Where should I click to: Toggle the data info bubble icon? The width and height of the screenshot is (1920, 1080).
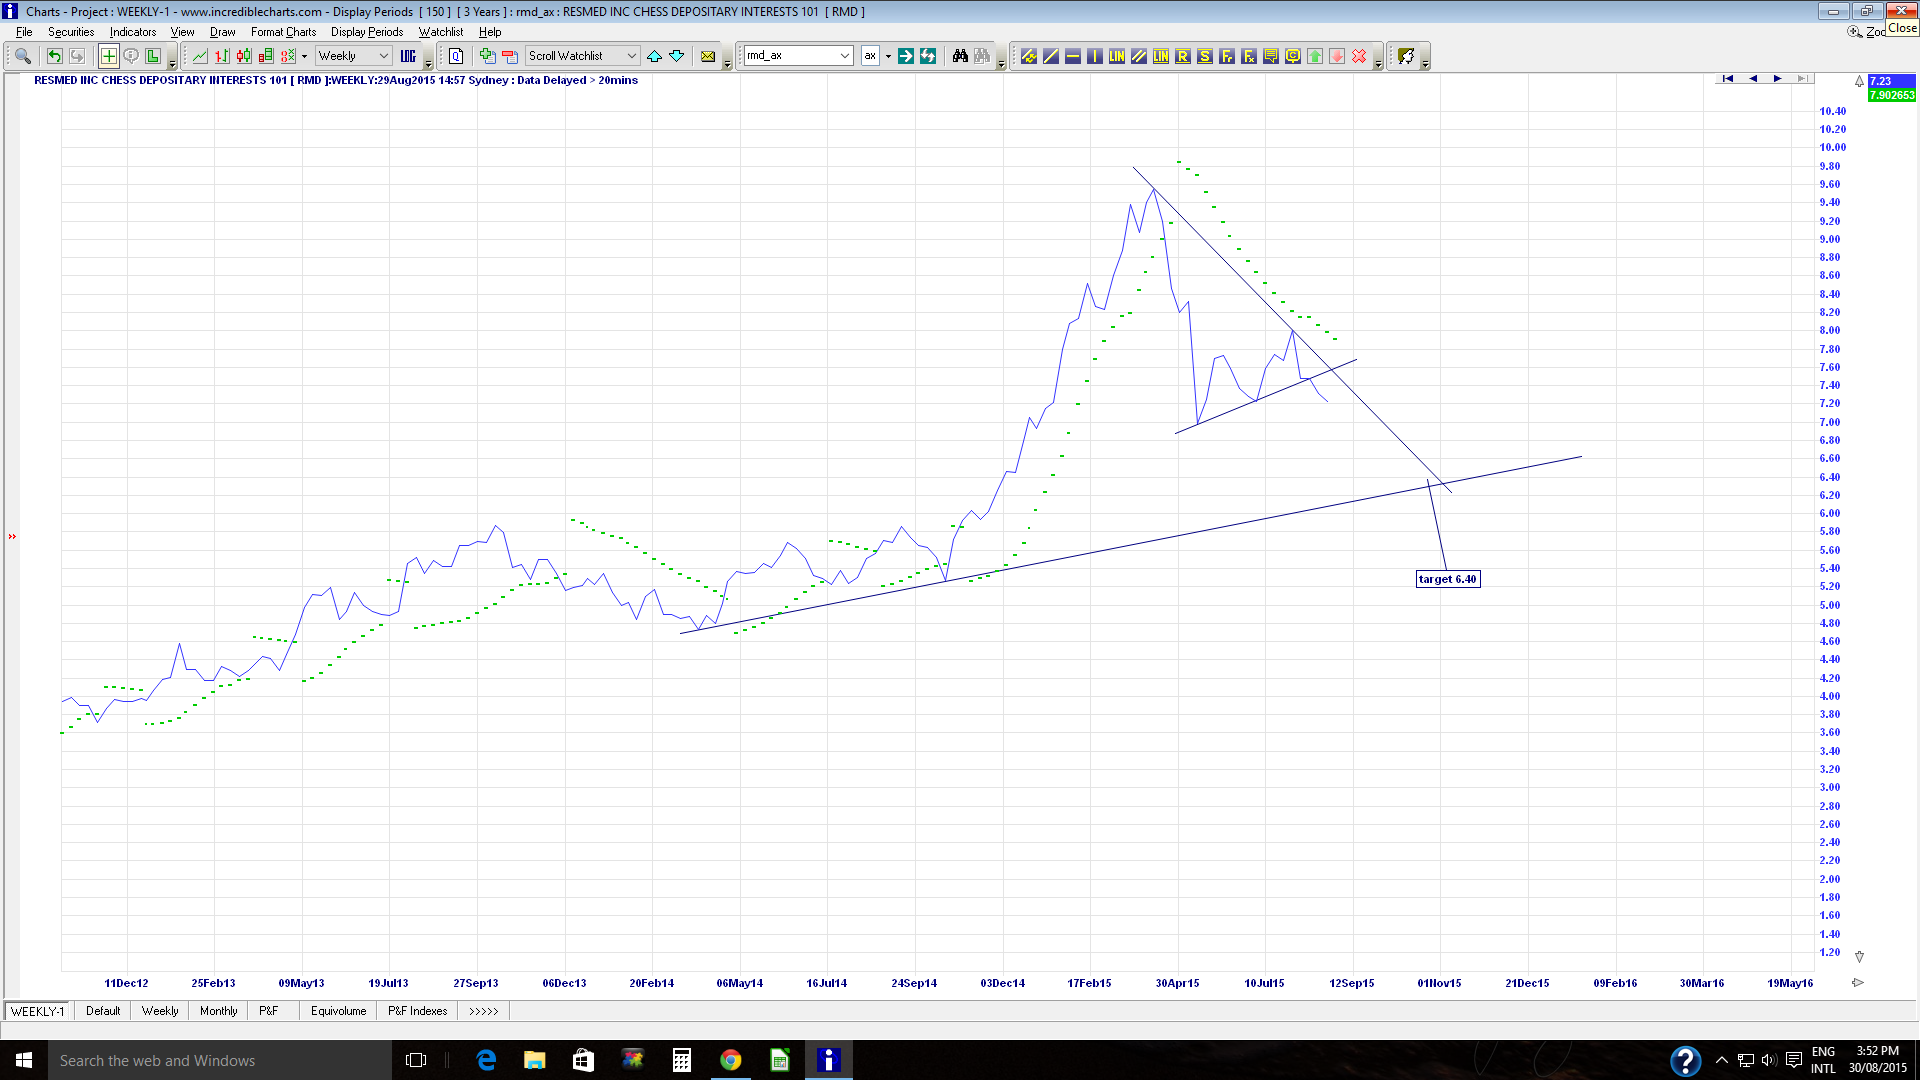[x=131, y=56]
